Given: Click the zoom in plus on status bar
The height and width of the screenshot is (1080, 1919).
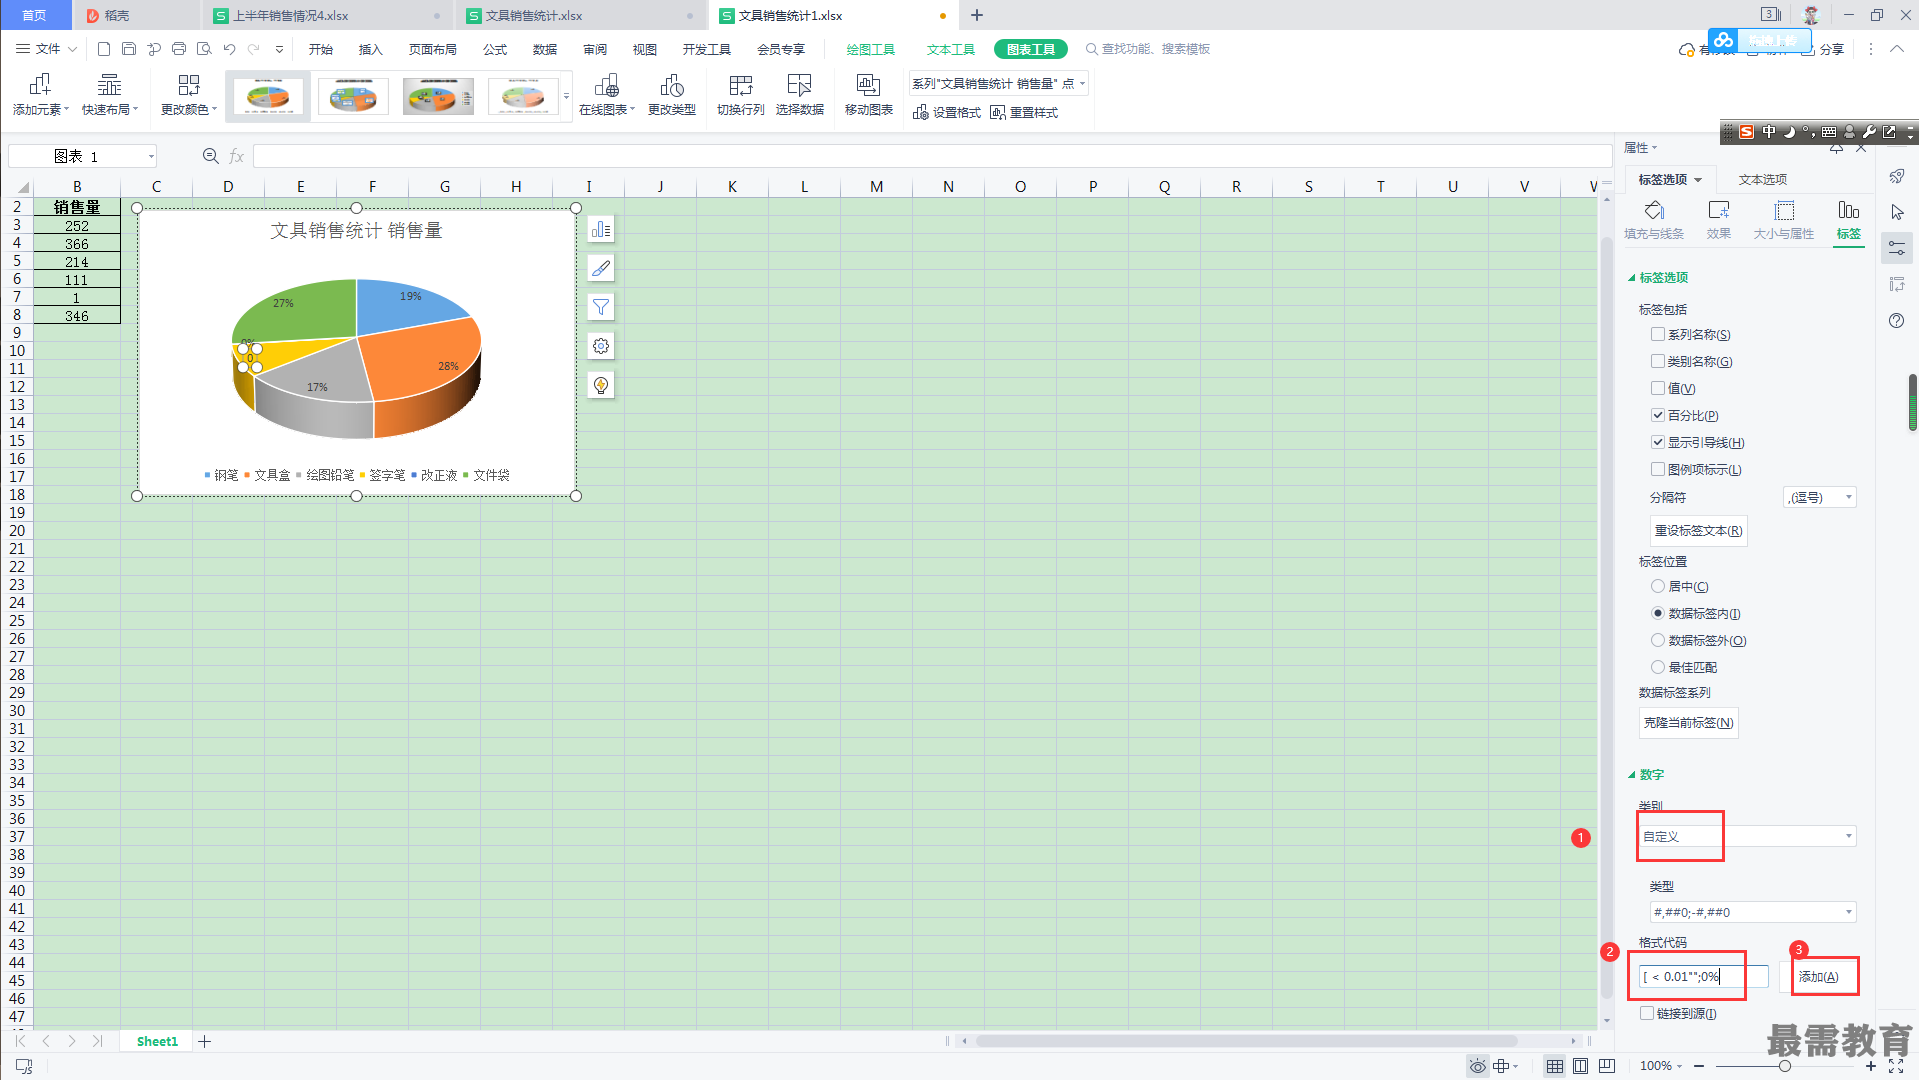Looking at the screenshot, I should pos(1871,1066).
